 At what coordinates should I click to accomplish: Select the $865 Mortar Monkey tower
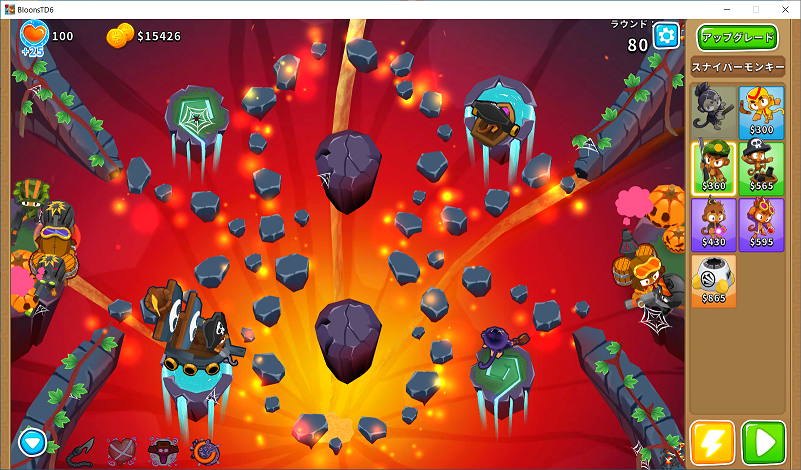click(x=714, y=280)
